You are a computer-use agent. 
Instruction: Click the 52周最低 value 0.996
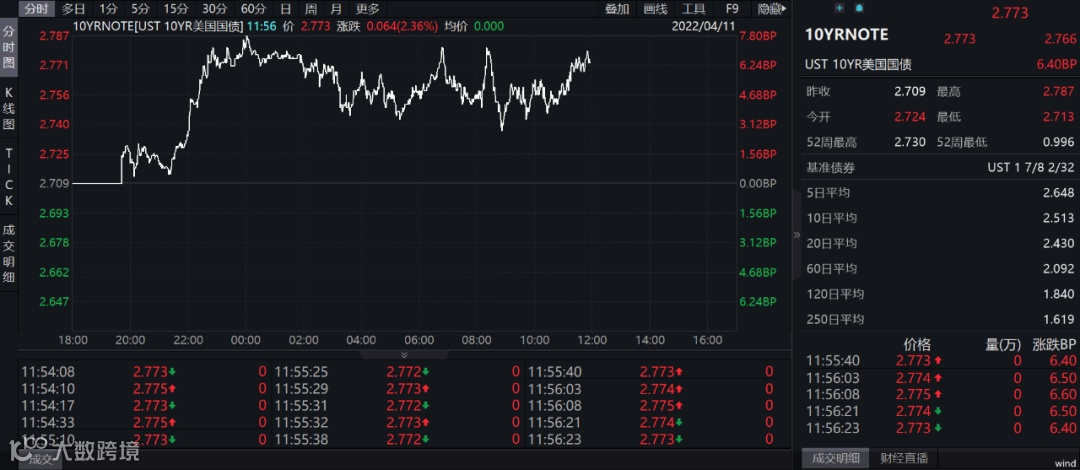pos(1059,142)
